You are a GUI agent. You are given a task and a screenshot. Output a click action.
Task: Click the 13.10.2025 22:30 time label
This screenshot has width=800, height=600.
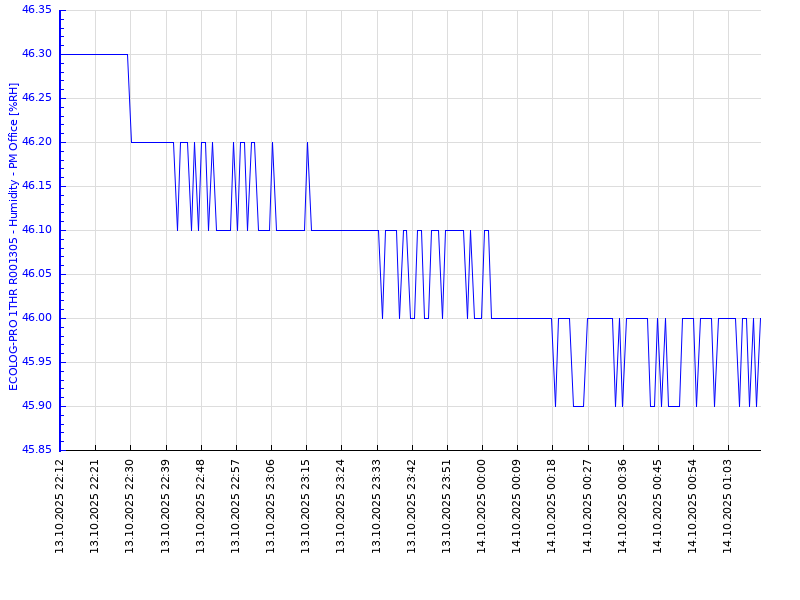point(130,505)
